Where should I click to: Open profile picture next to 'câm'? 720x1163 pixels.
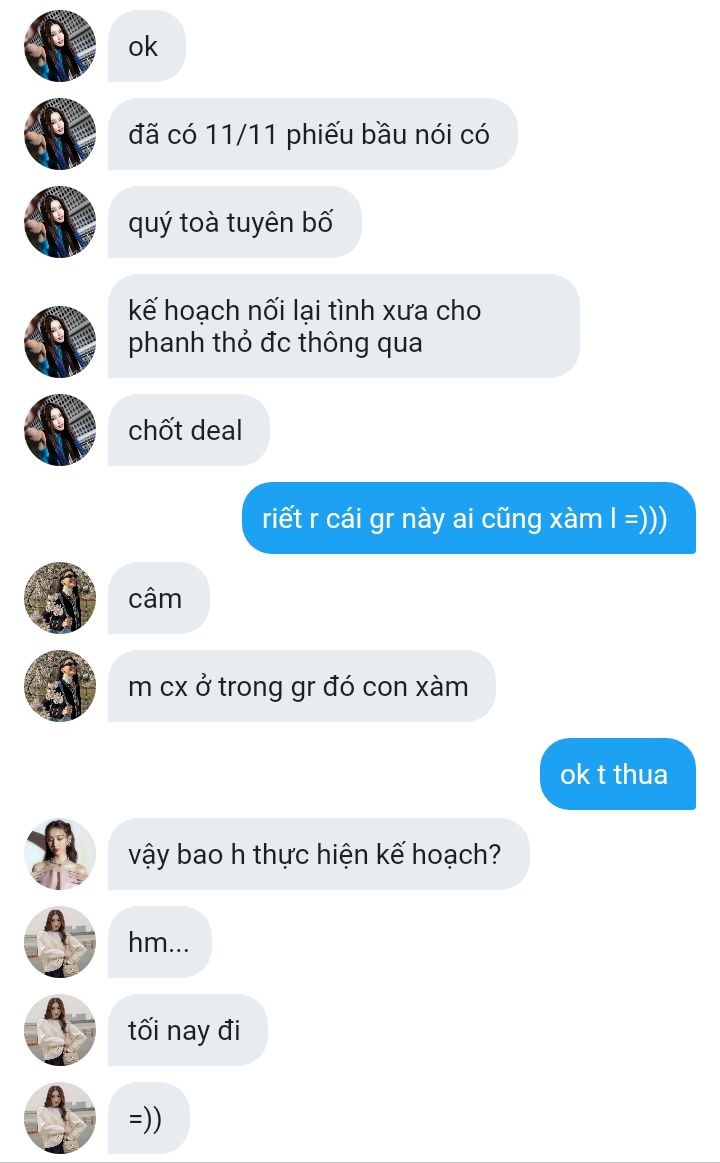[60, 598]
